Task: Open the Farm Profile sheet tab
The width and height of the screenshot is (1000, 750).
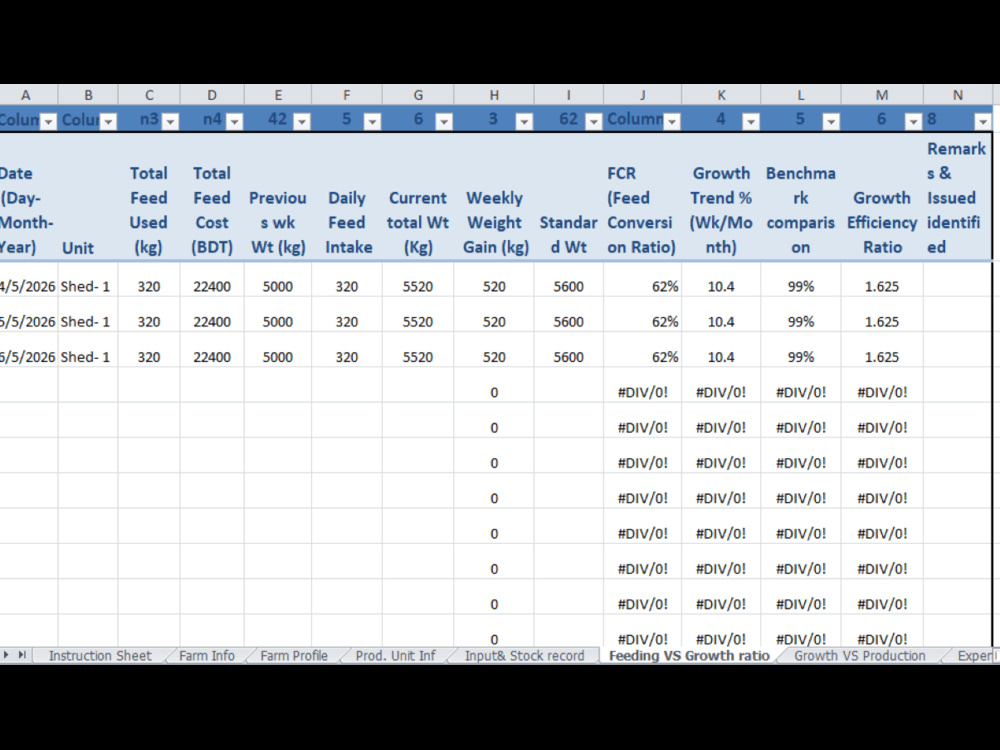Action: click(x=293, y=656)
